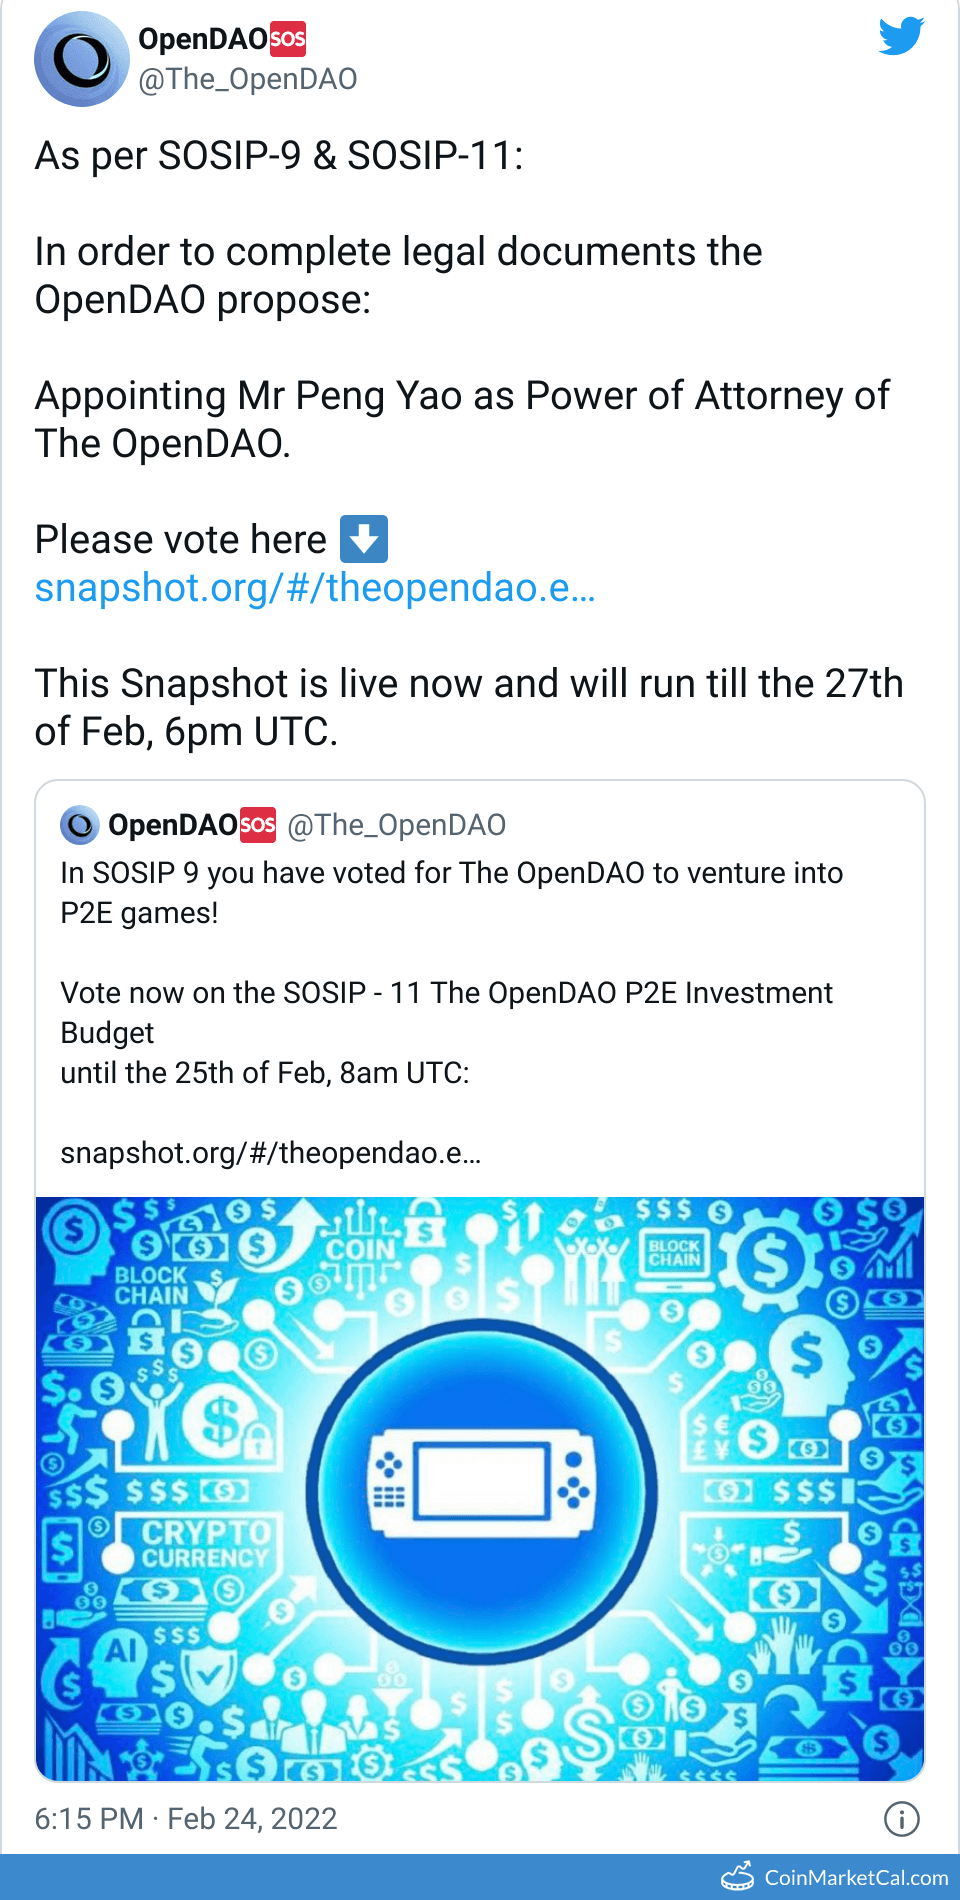Click the SOS badge in the main header

click(288, 39)
